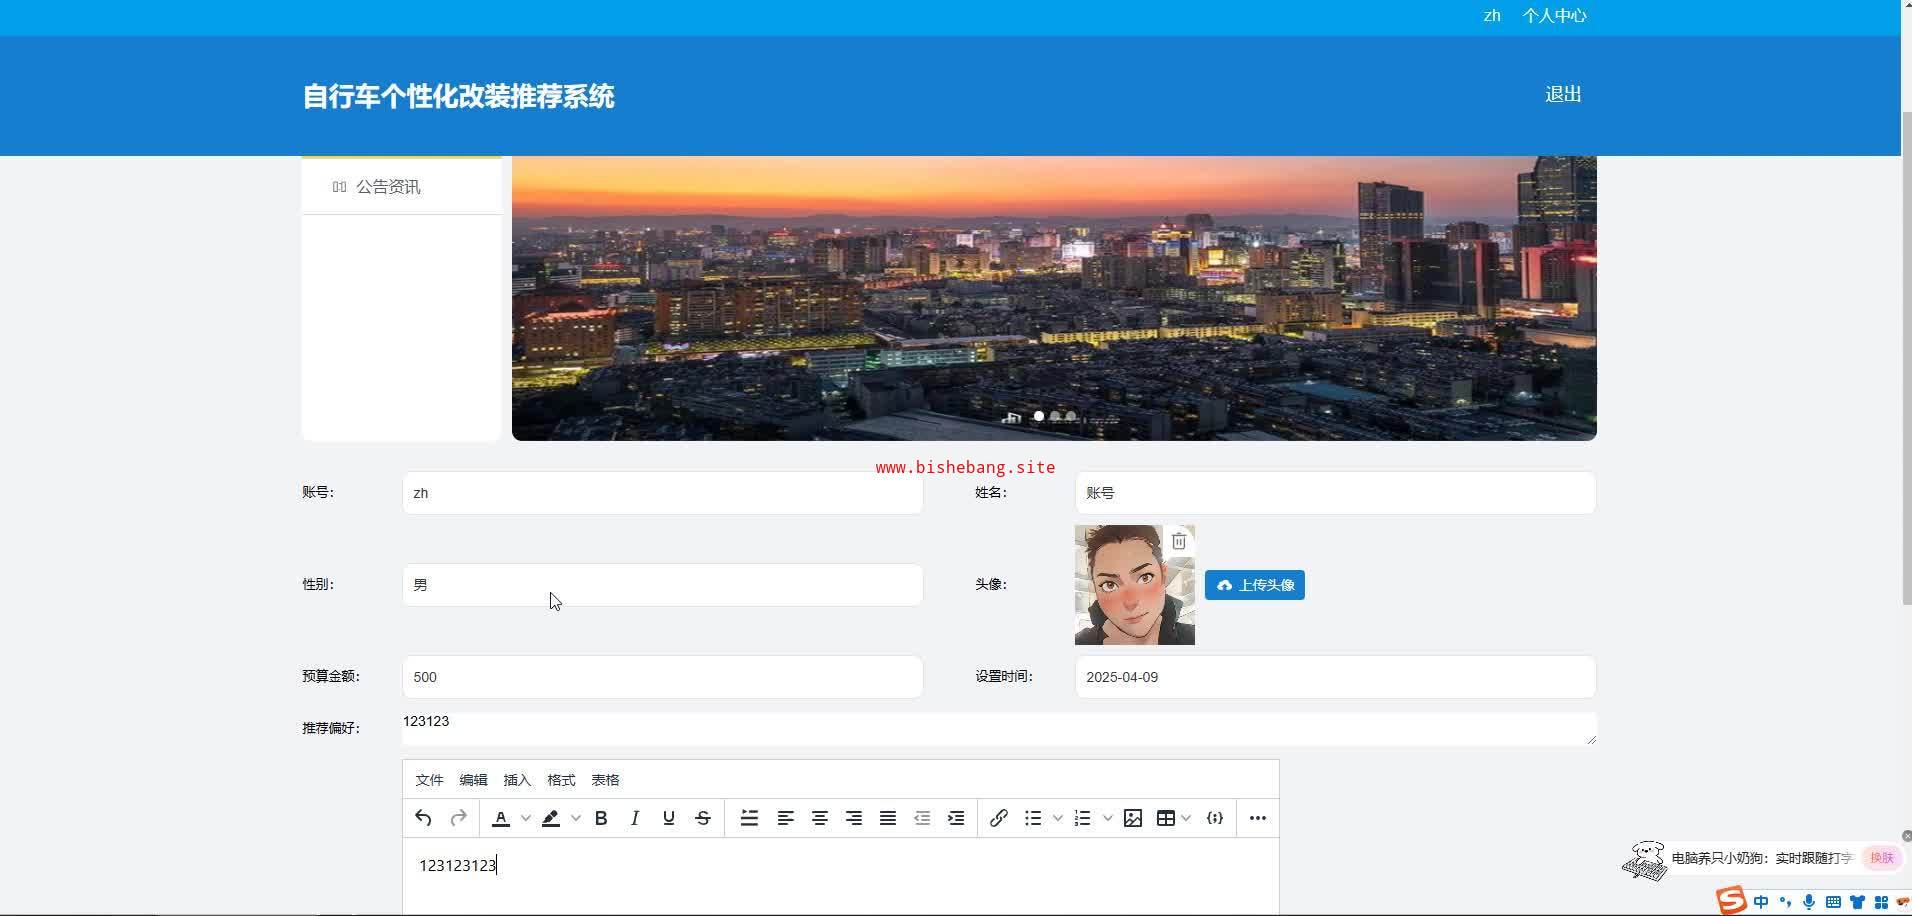Select the second carousel indicator dot

click(x=1055, y=416)
